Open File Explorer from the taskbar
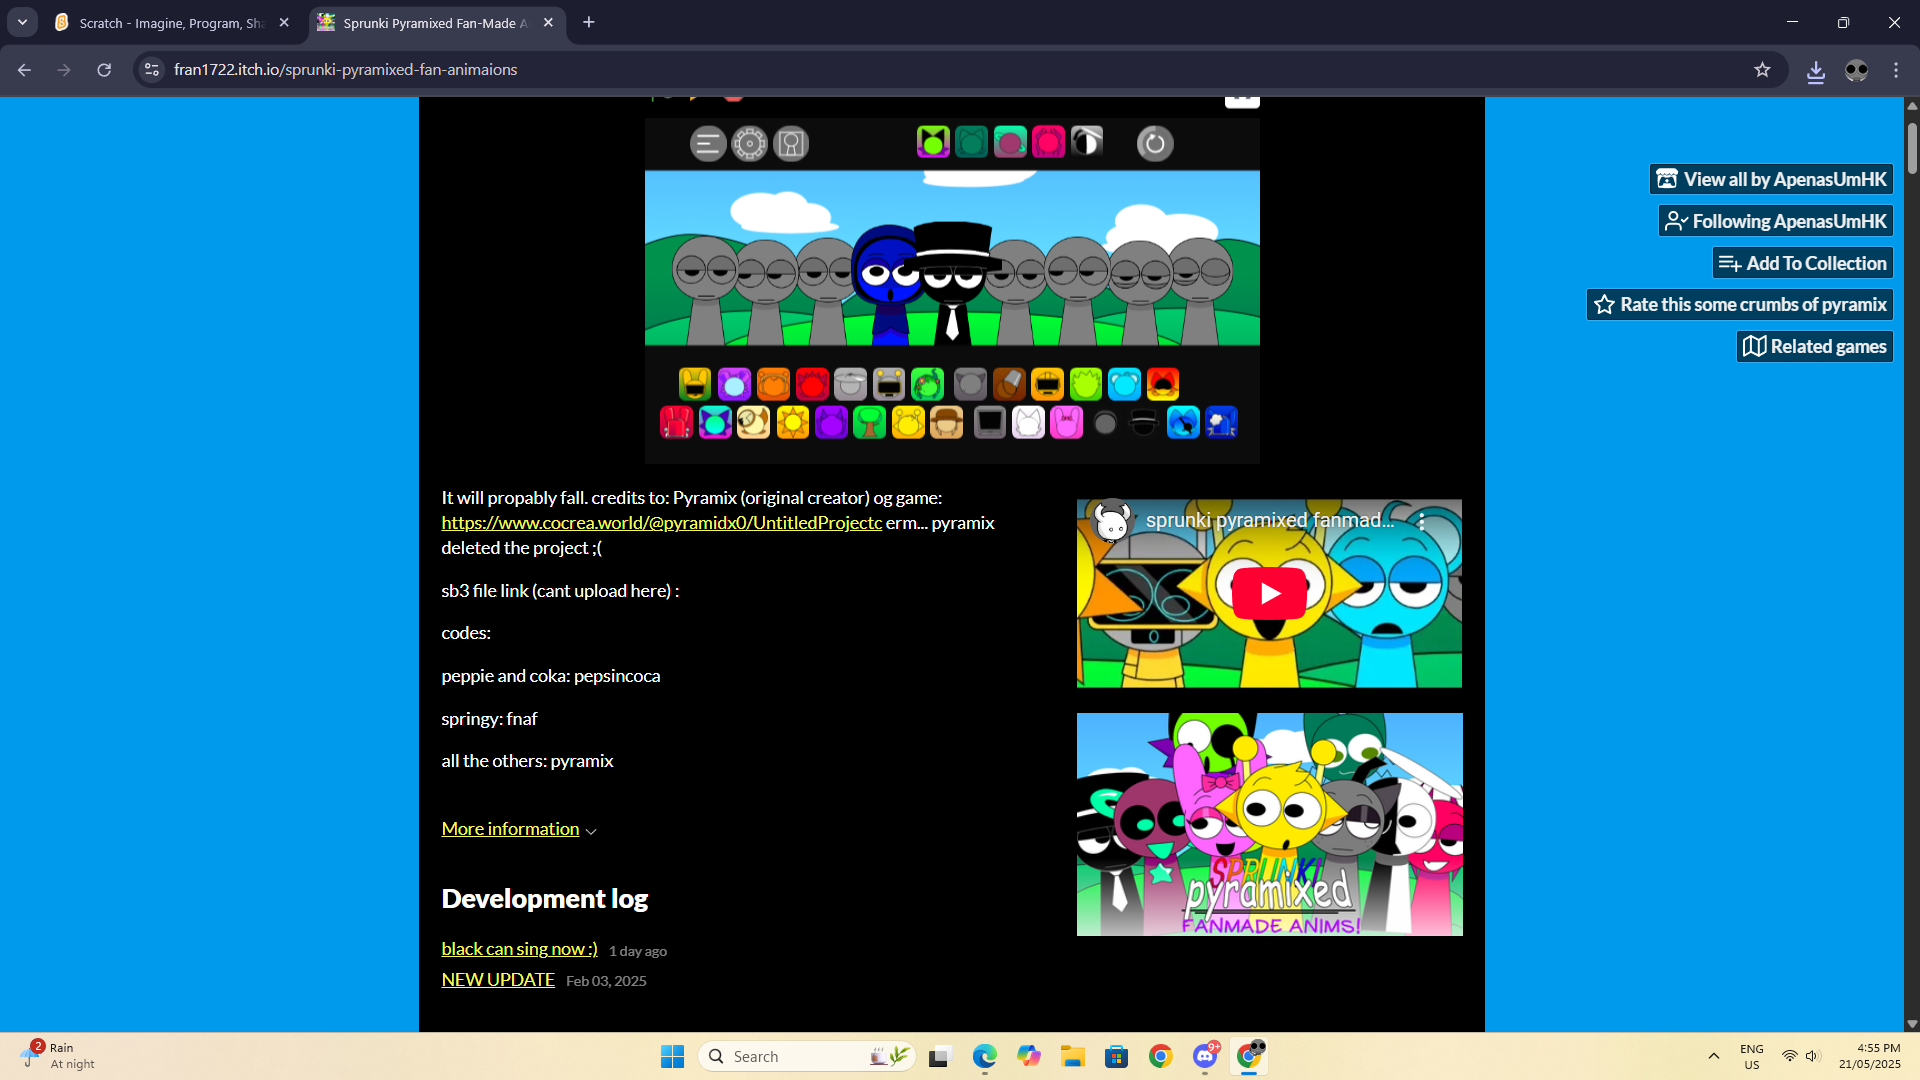The width and height of the screenshot is (1920, 1080). 1073,1056
